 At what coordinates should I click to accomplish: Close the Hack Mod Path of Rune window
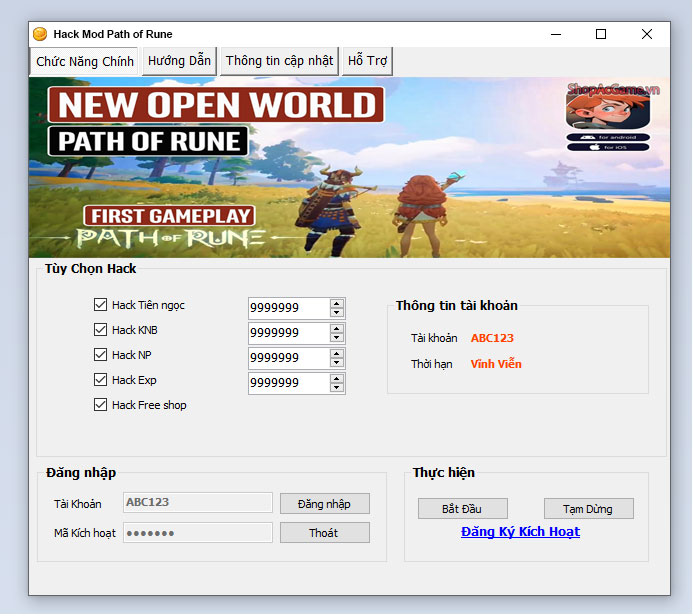647,34
